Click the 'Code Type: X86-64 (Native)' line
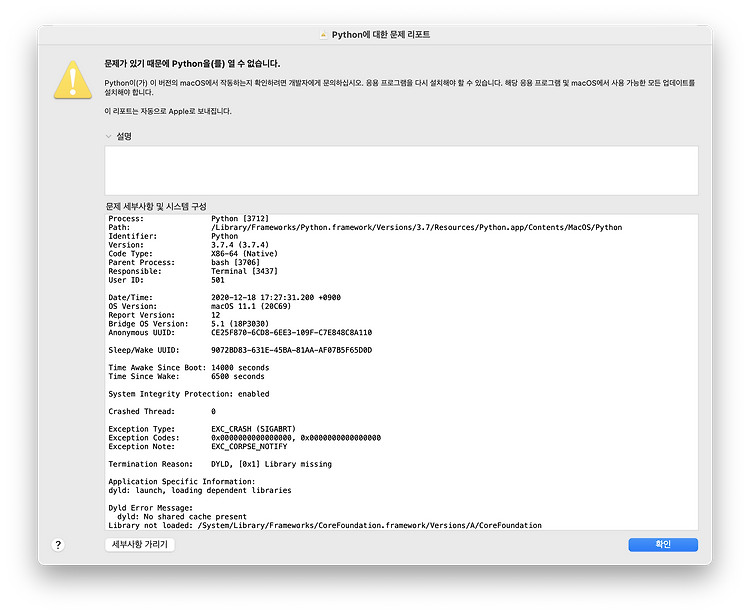Viewport: 750px width, 615px height. (x=193, y=254)
